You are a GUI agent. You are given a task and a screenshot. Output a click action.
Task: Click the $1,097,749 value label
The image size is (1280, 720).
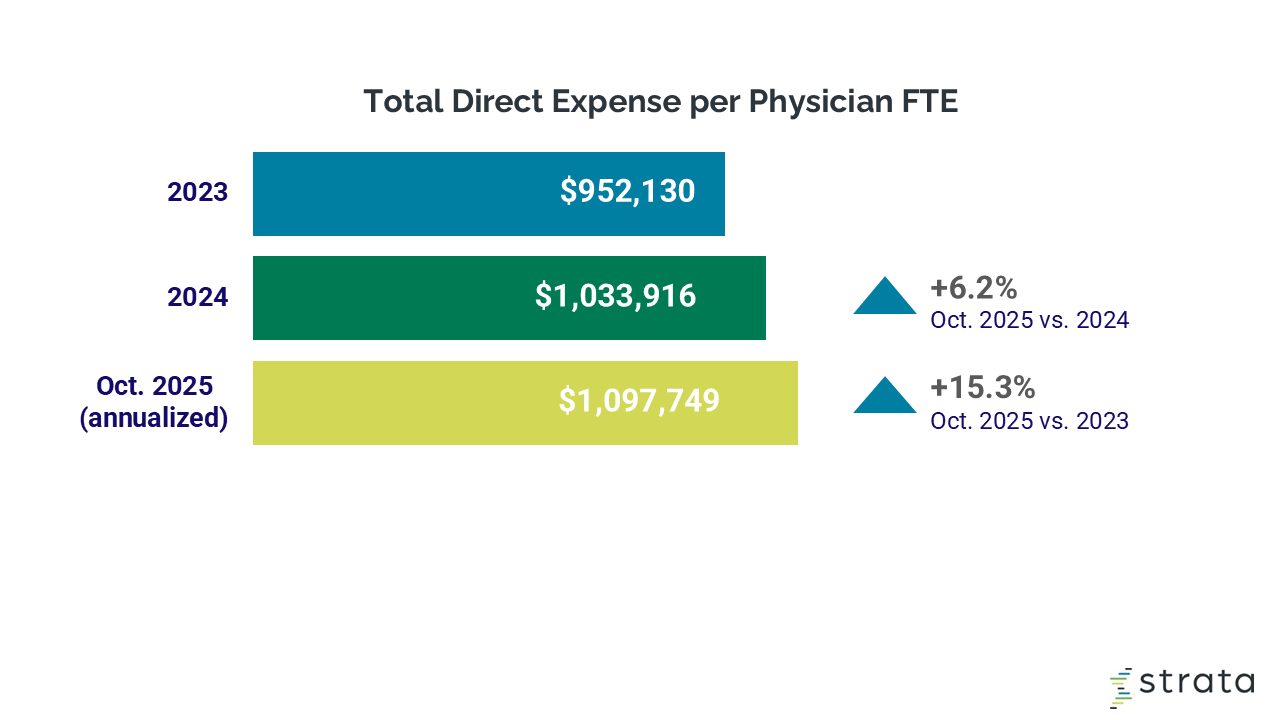tap(639, 400)
